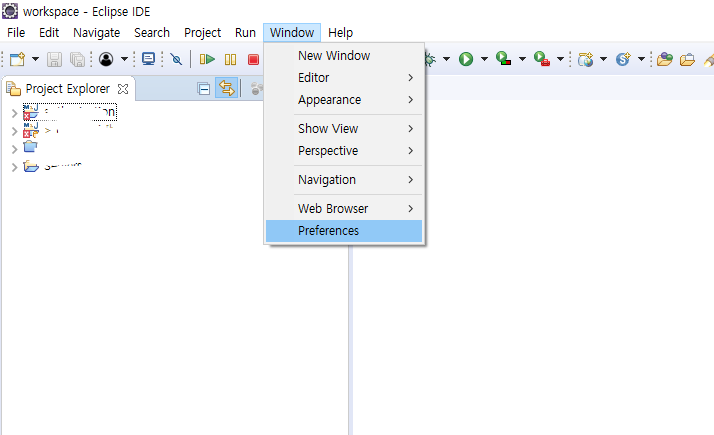Open the Help menu

click(x=340, y=33)
